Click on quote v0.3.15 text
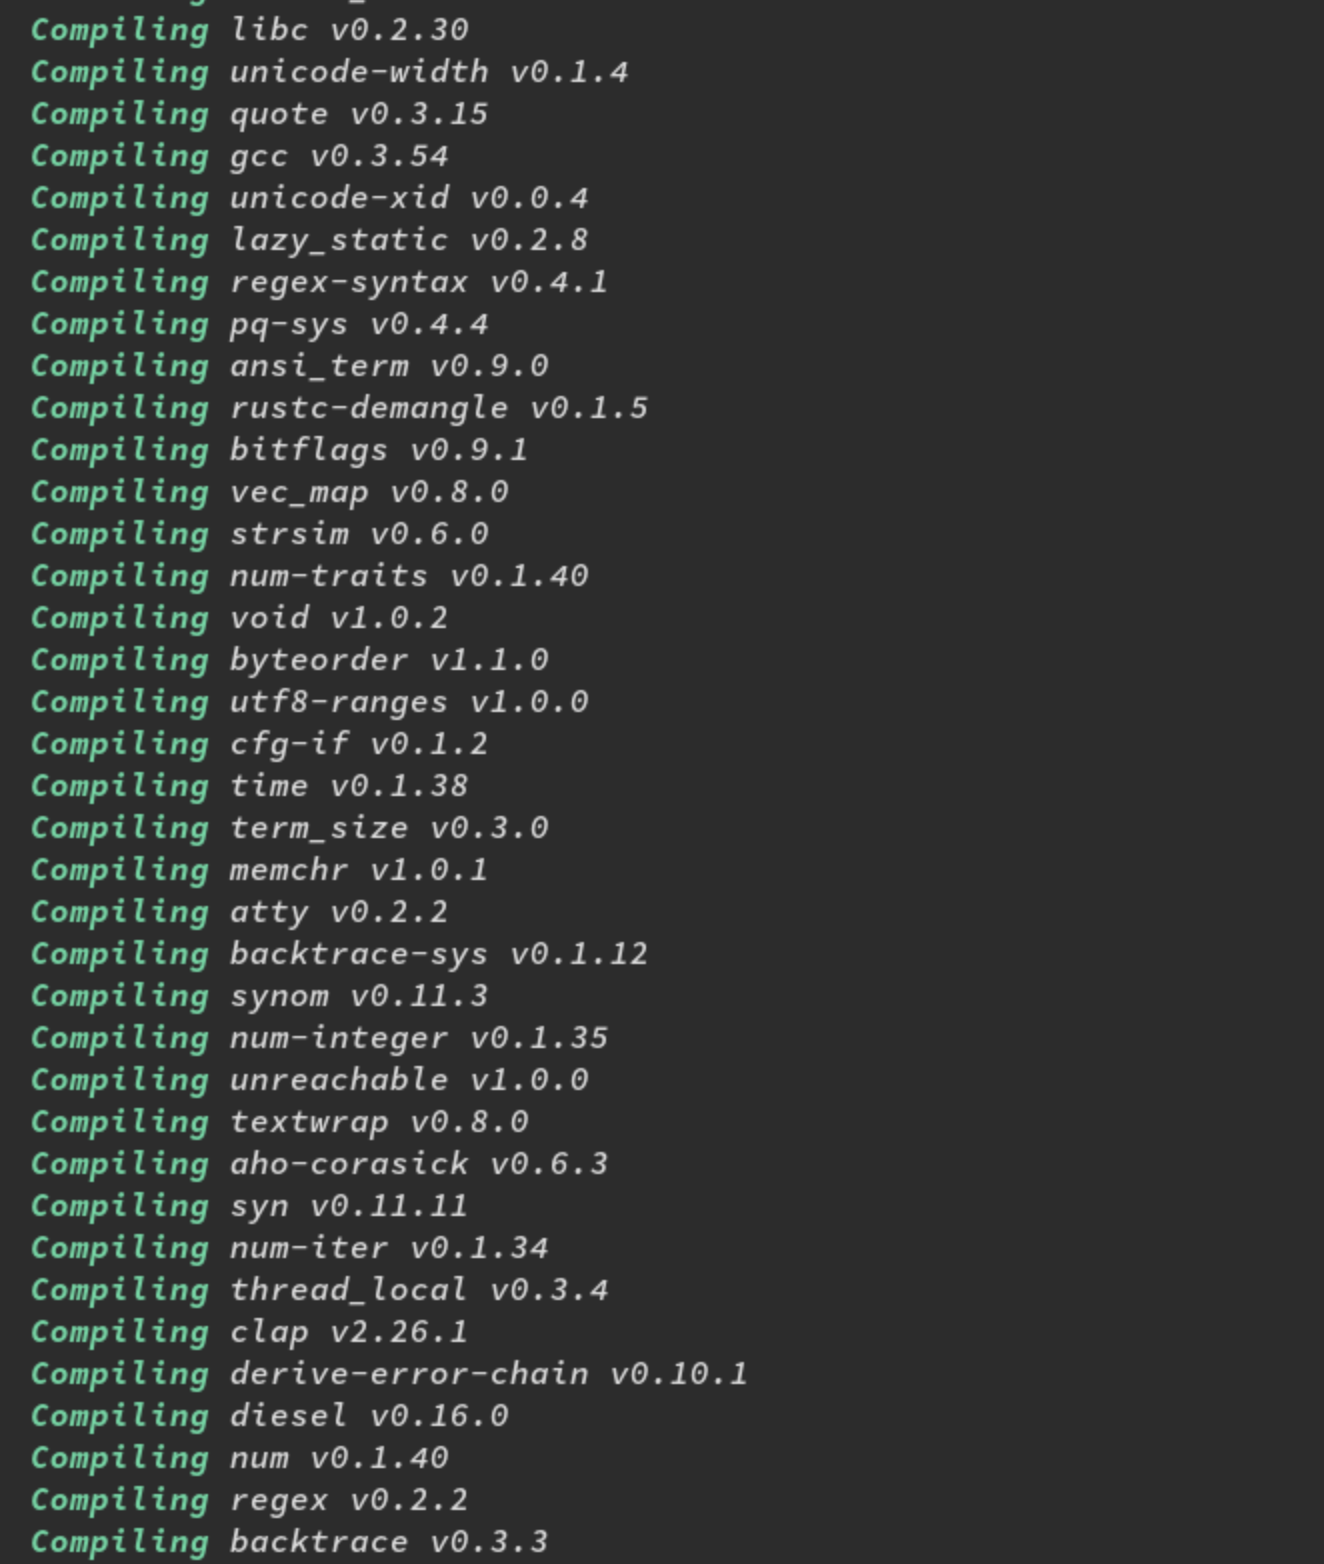This screenshot has width=1324, height=1564. (359, 113)
